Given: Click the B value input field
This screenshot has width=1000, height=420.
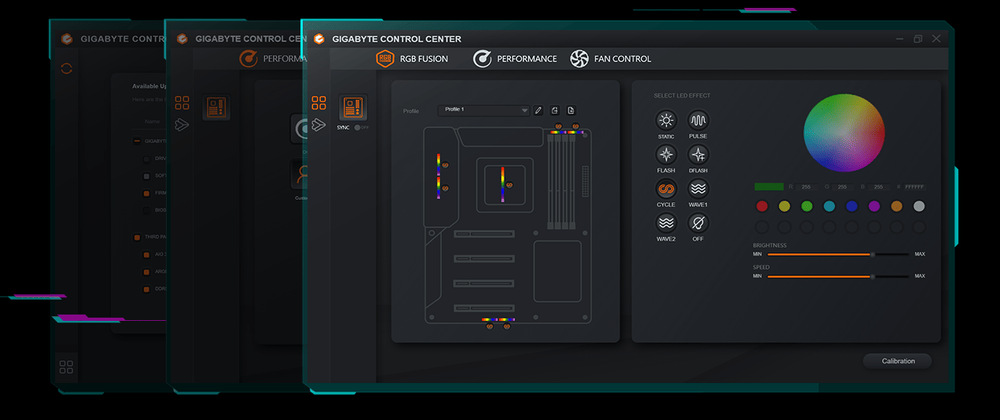Looking at the screenshot, I should click(878, 187).
